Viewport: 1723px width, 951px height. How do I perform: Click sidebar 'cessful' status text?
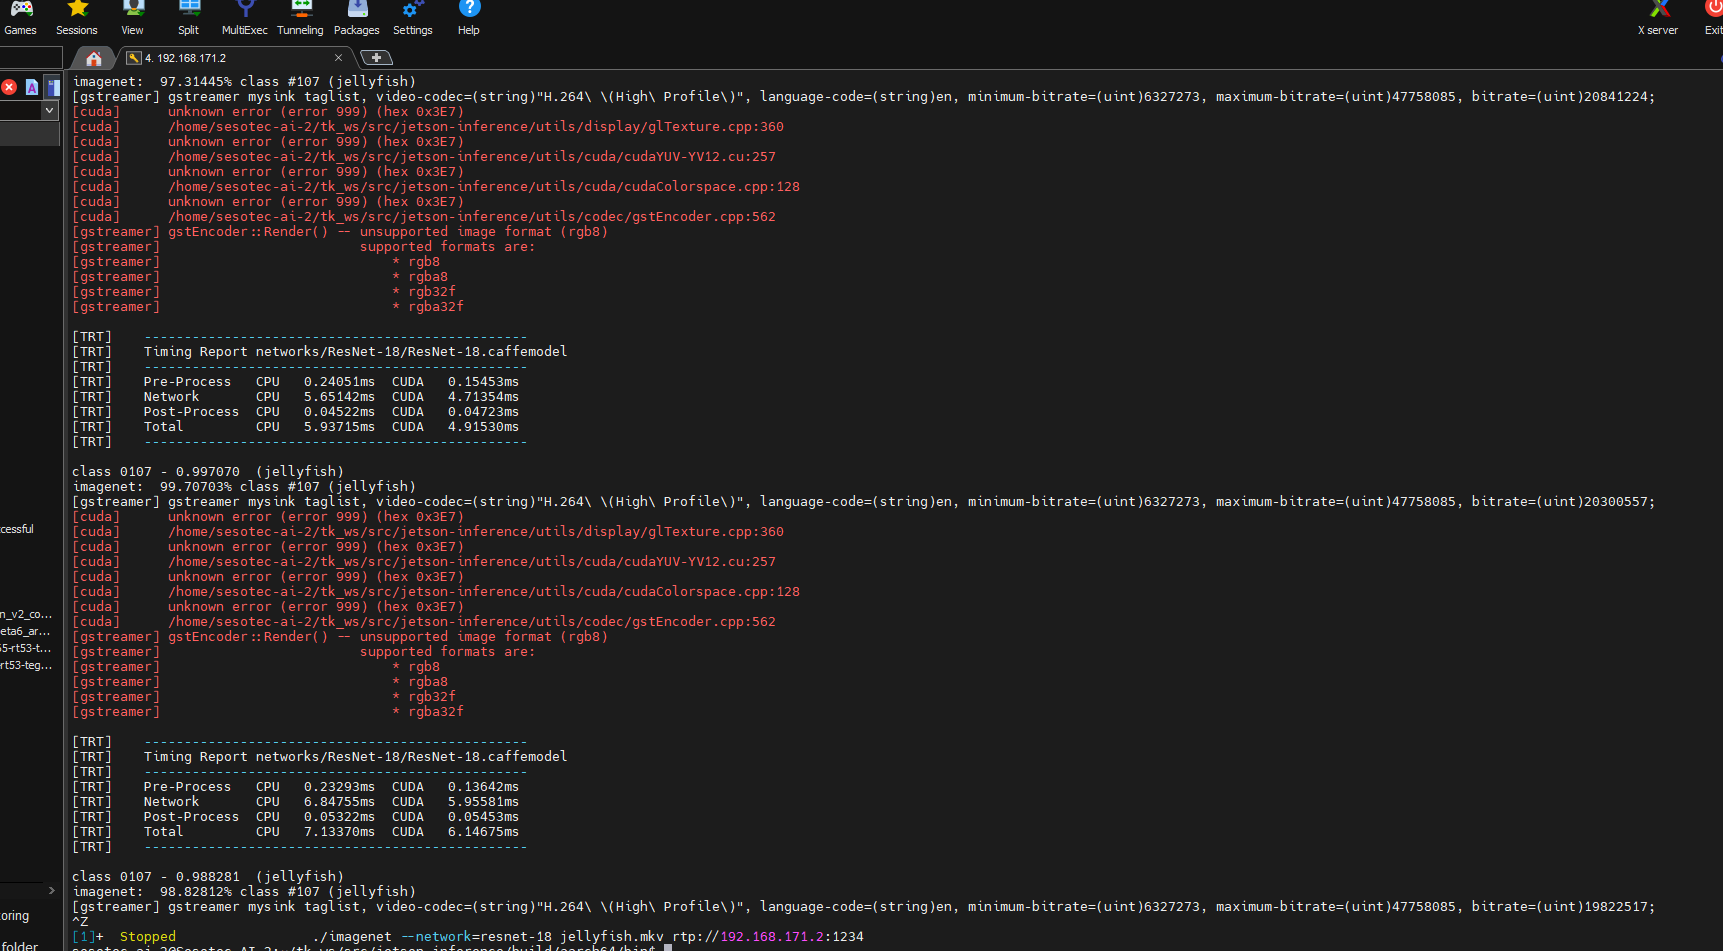17,529
